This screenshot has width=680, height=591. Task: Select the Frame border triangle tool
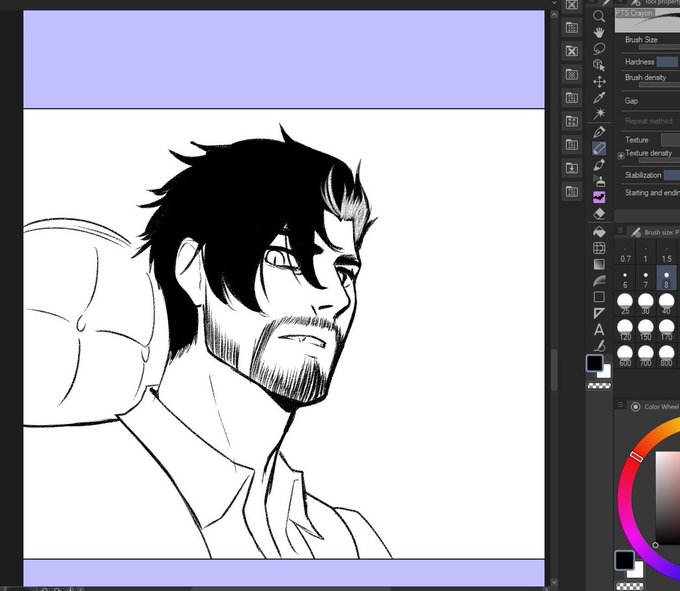tap(599, 313)
